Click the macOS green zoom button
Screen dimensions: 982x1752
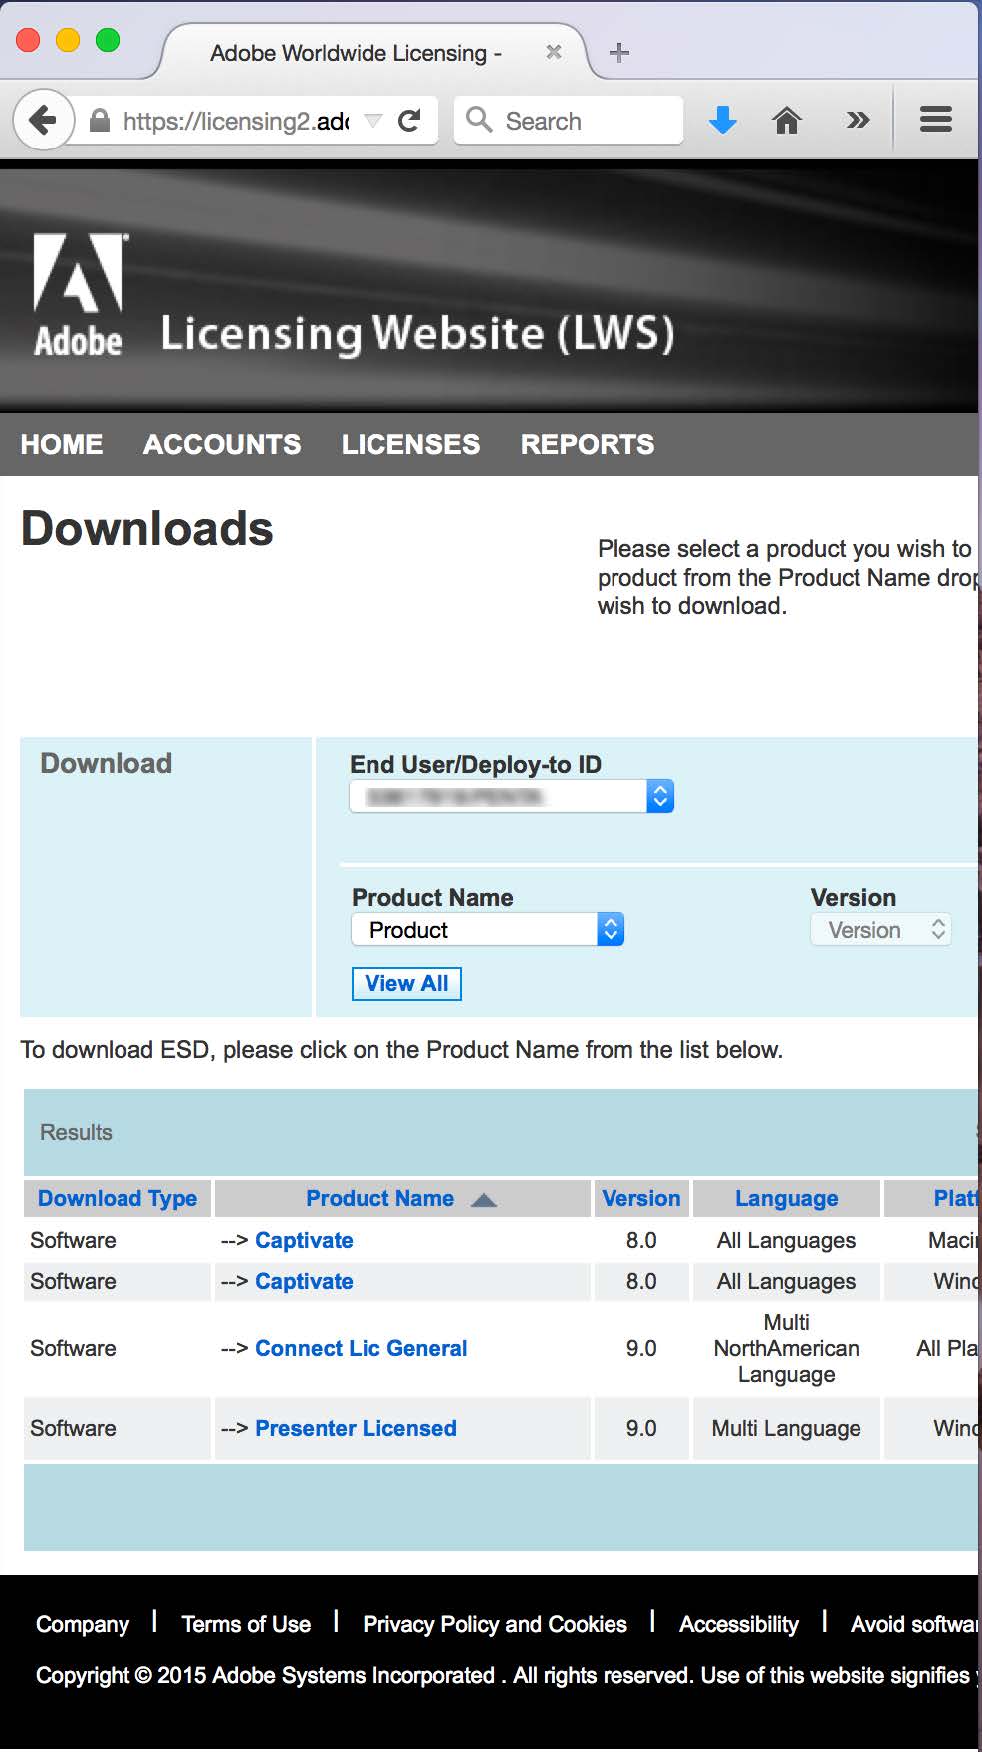click(x=108, y=40)
